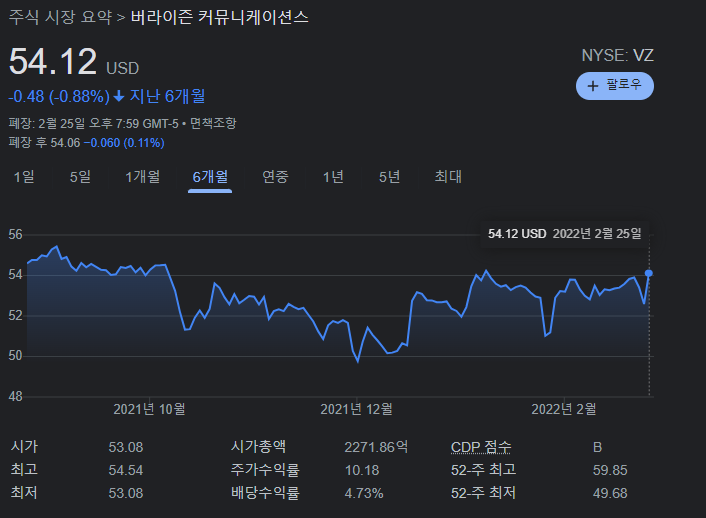The width and height of the screenshot is (706, 518).
Task: Click the 버라이즌 커뮤니케이션스 title text
Action: click(x=220, y=17)
